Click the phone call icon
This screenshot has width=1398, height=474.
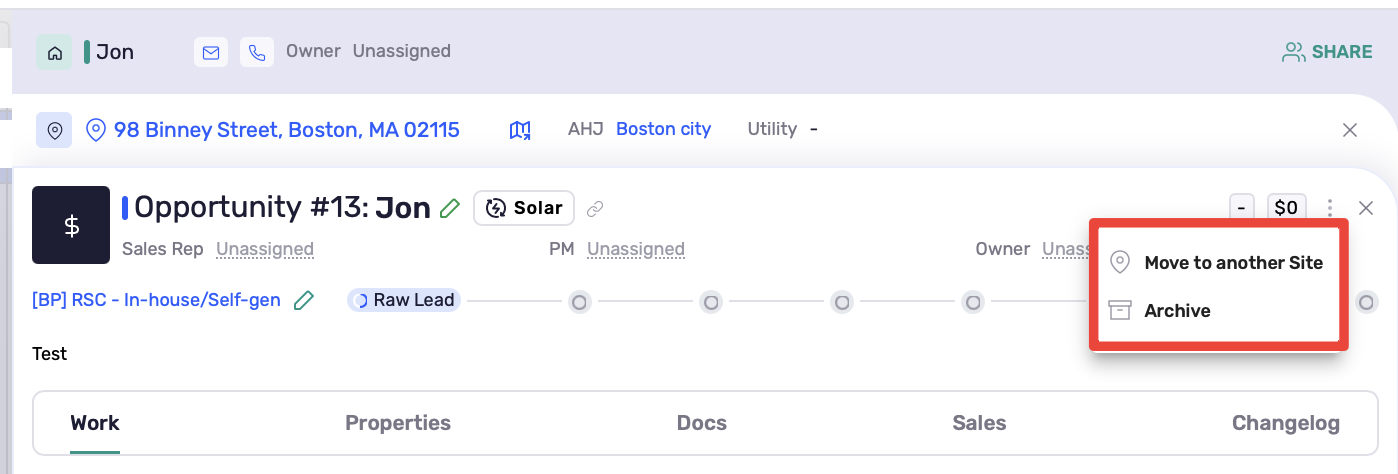point(257,52)
